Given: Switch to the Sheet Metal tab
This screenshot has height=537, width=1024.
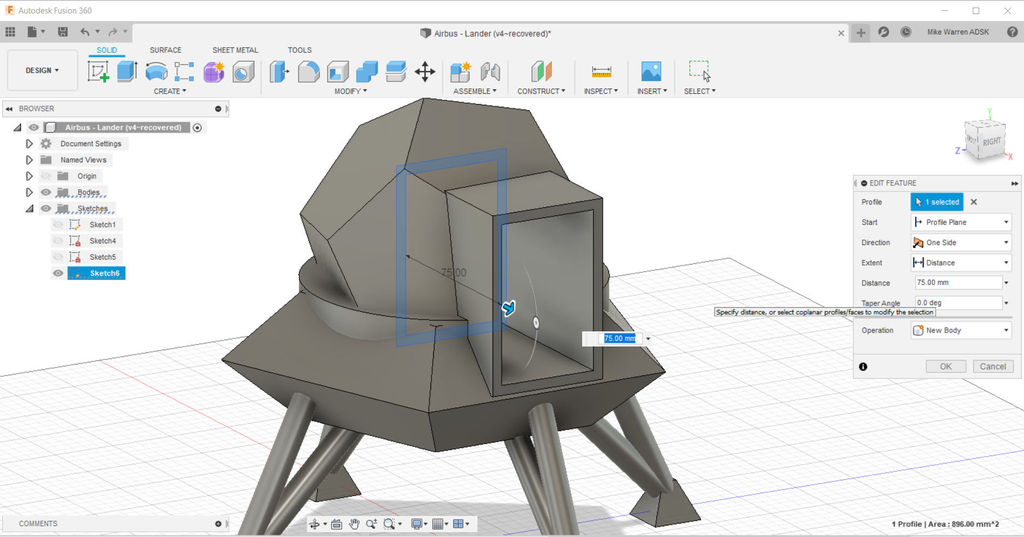Looking at the screenshot, I should [234, 50].
